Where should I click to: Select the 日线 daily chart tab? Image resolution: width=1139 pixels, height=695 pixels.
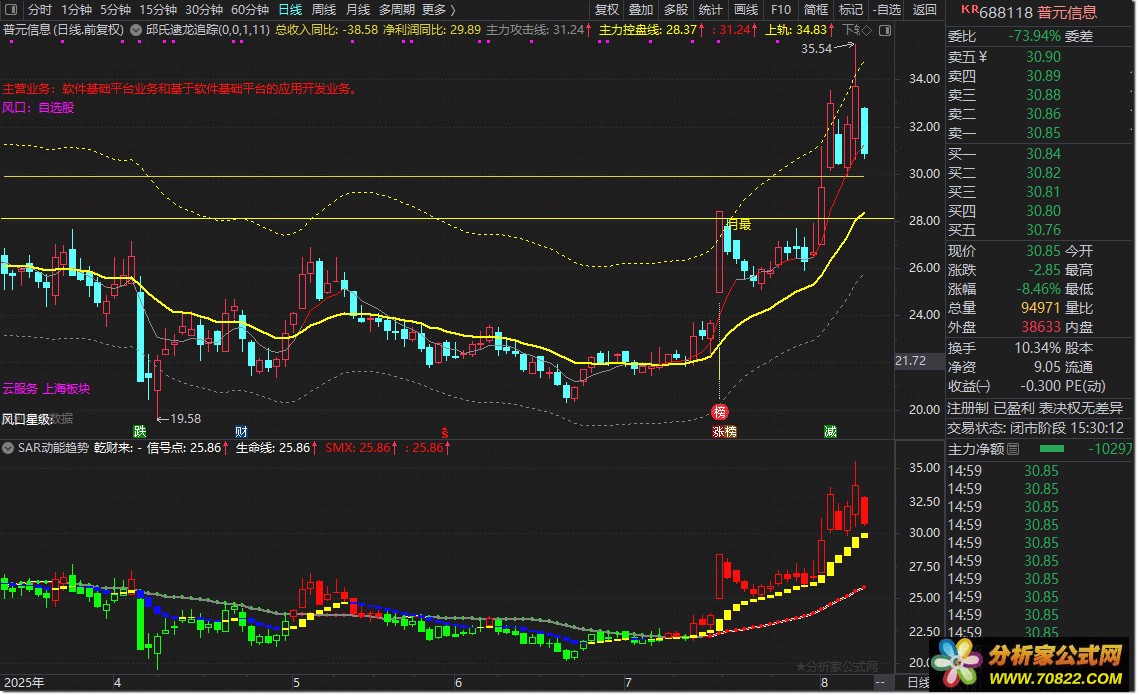[x=290, y=9]
